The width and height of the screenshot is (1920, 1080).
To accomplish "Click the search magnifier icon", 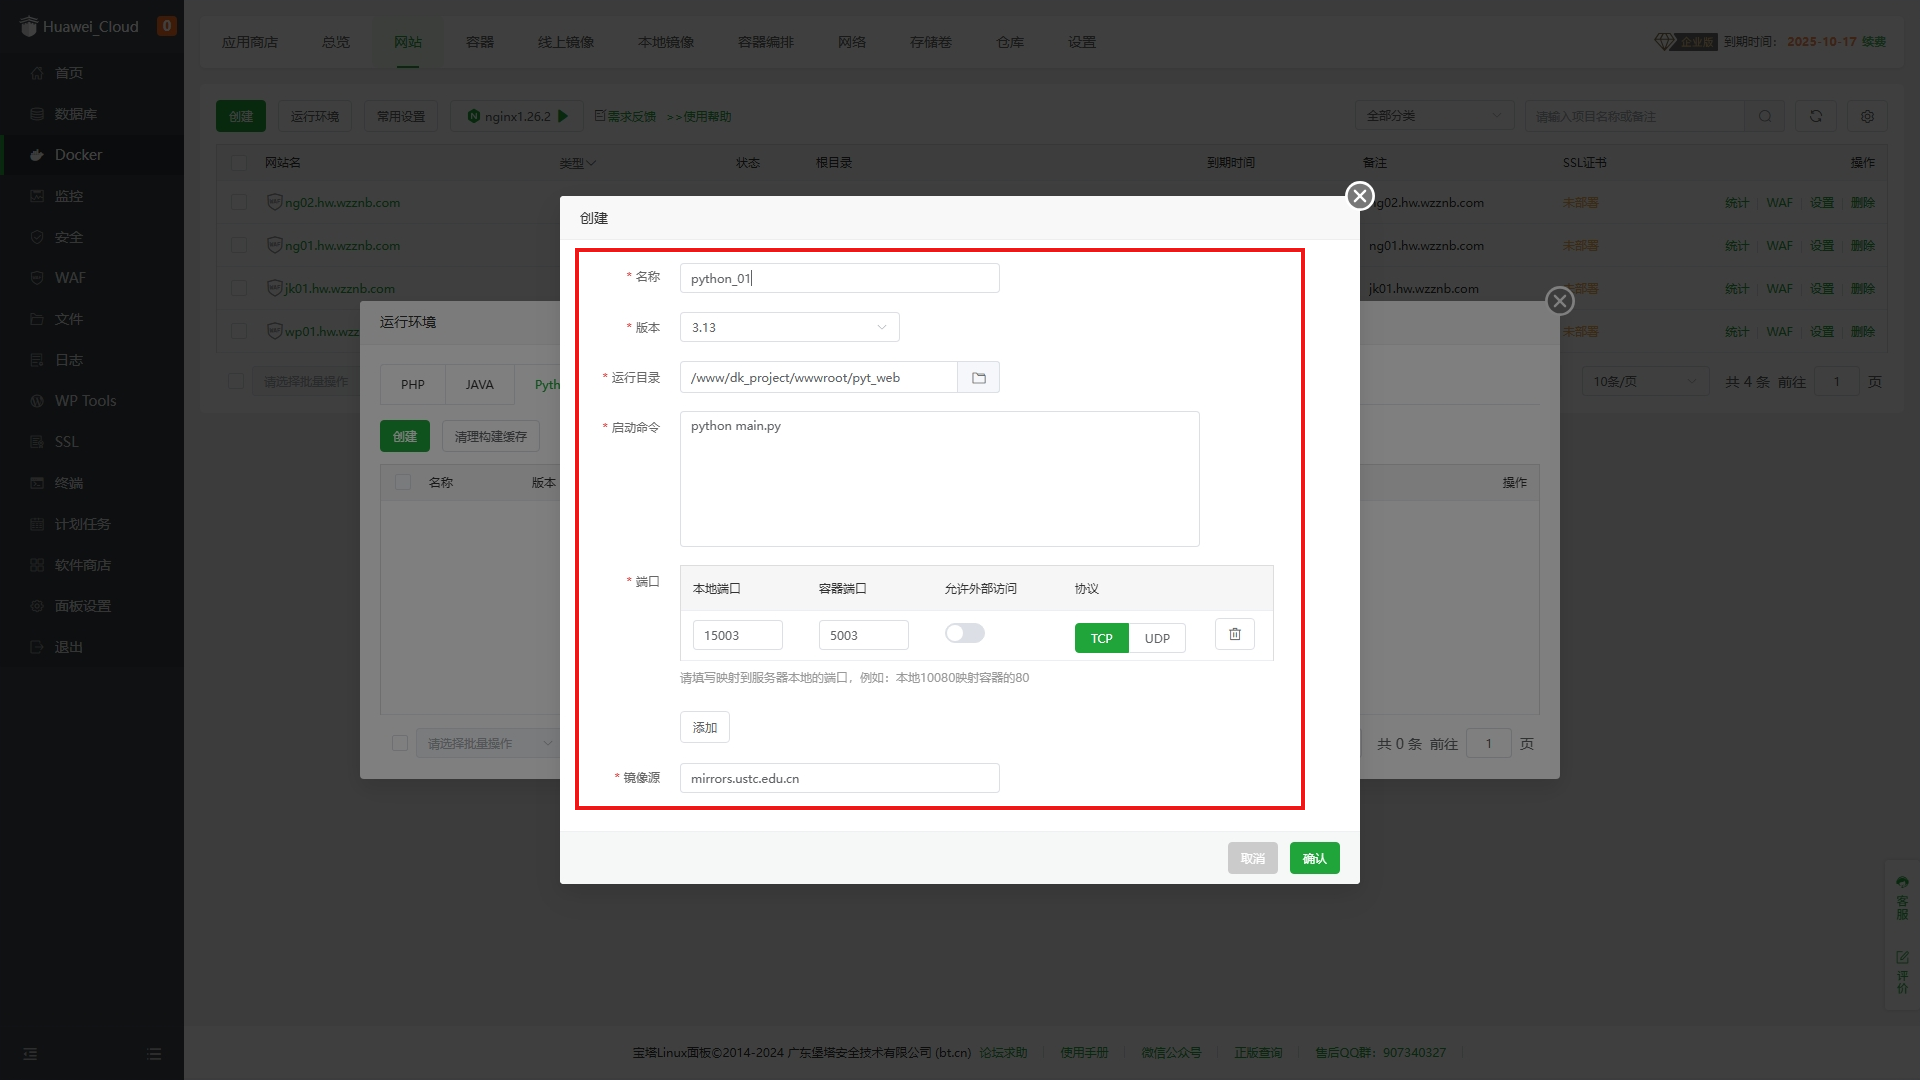I will point(1765,116).
